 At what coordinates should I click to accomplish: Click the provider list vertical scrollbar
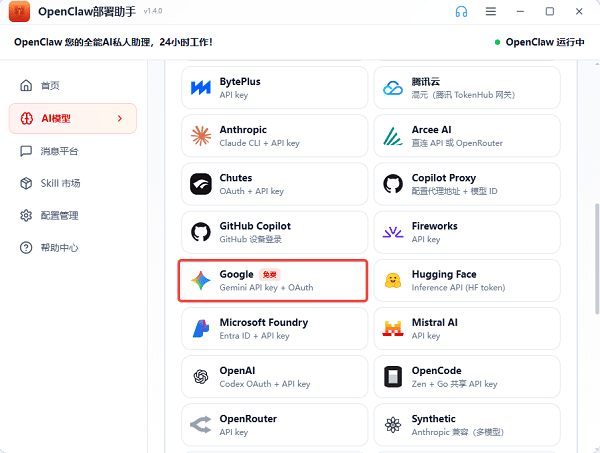coord(597,259)
